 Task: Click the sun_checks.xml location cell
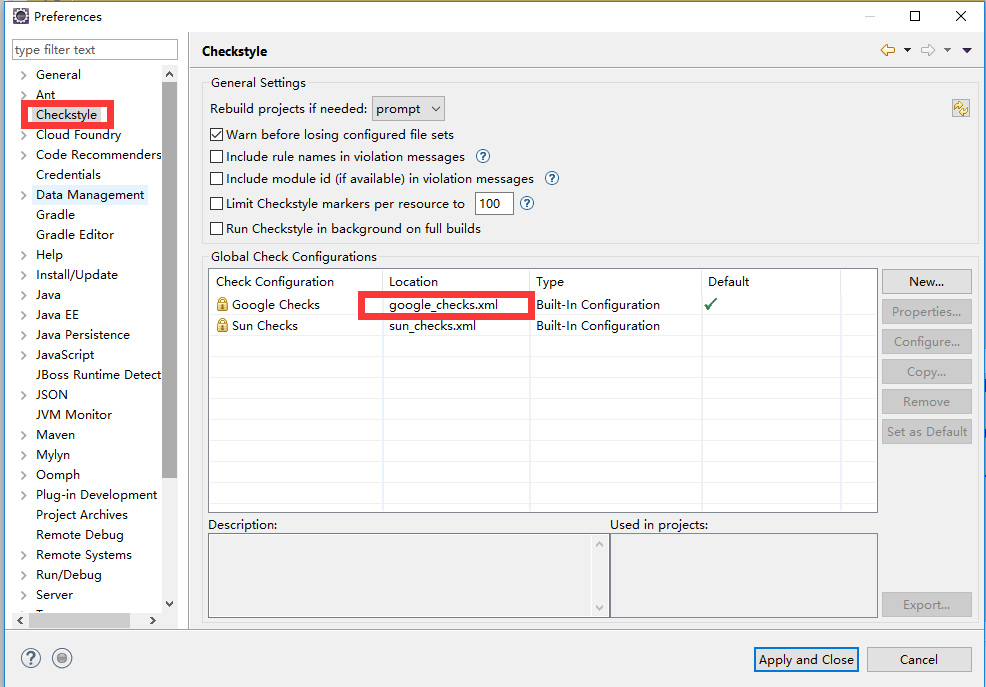coord(456,326)
